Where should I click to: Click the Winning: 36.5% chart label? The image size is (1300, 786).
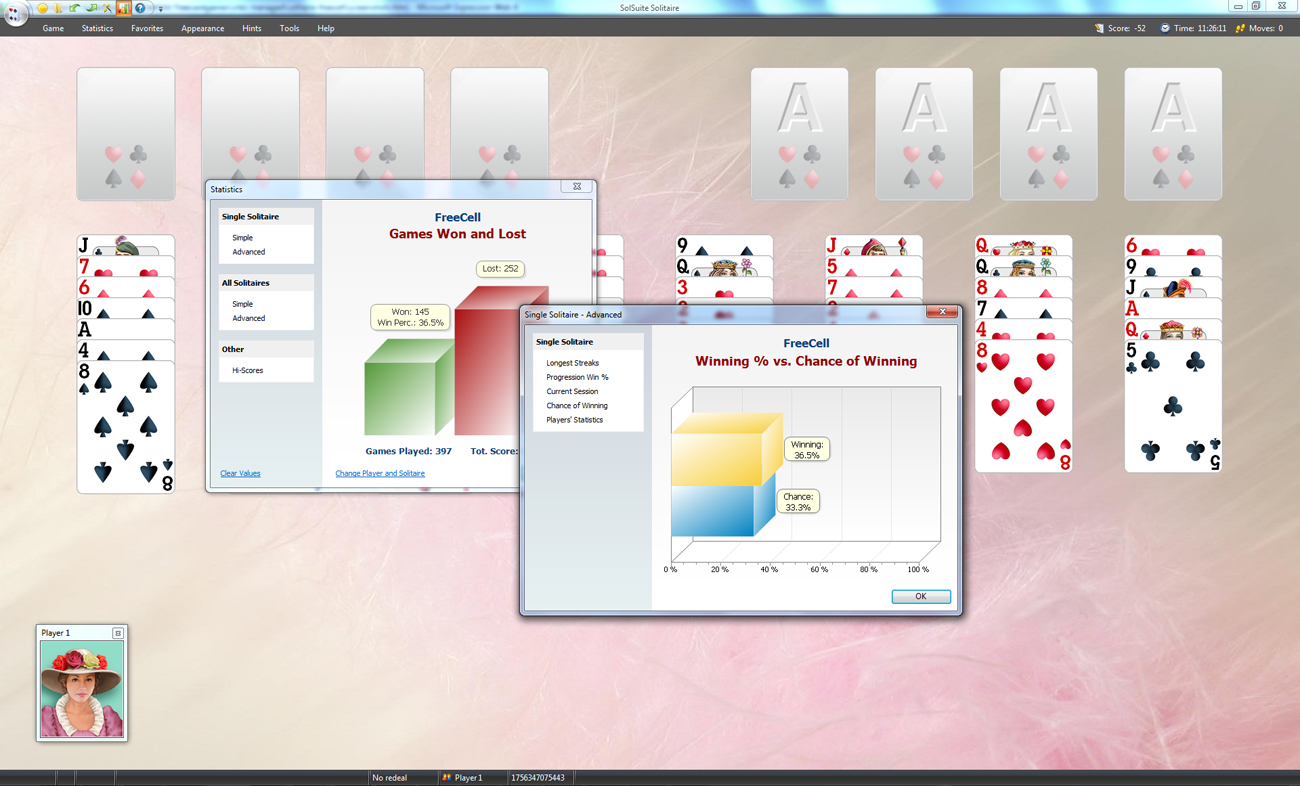(806, 450)
